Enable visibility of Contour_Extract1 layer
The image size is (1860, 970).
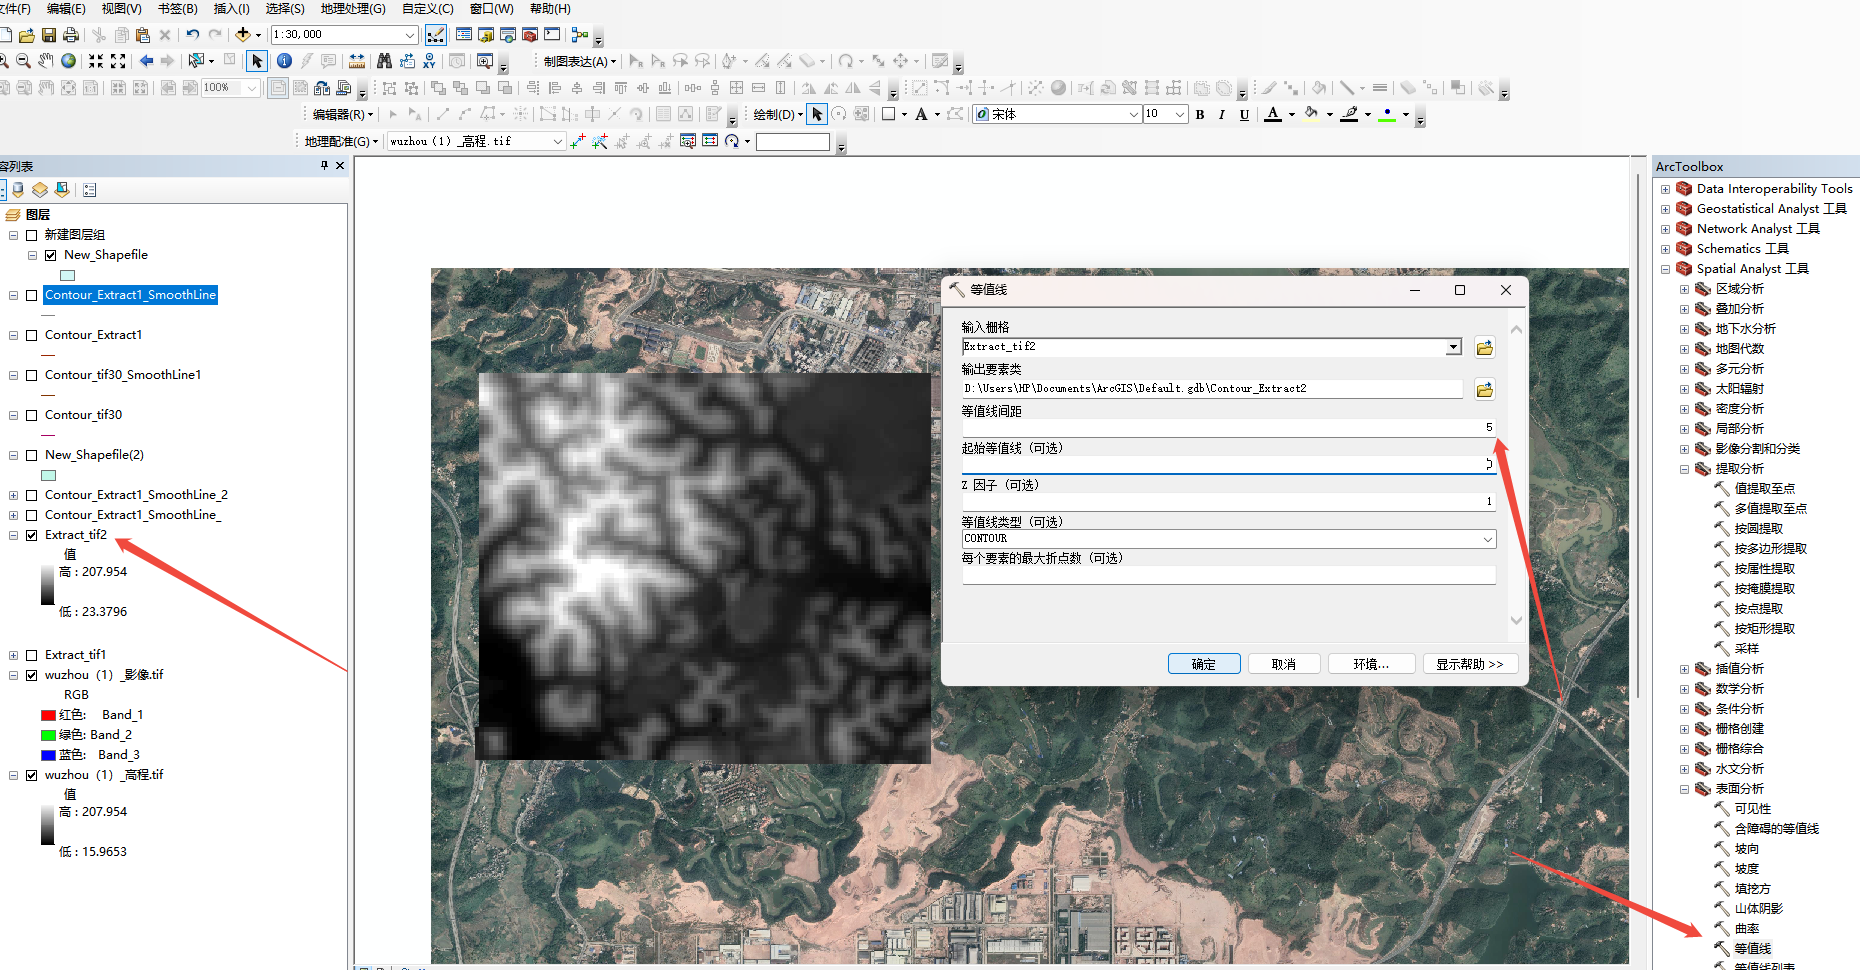pos(31,334)
